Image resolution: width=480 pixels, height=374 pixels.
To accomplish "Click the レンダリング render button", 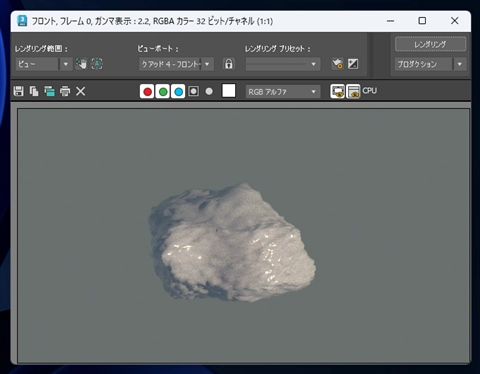I will point(430,44).
